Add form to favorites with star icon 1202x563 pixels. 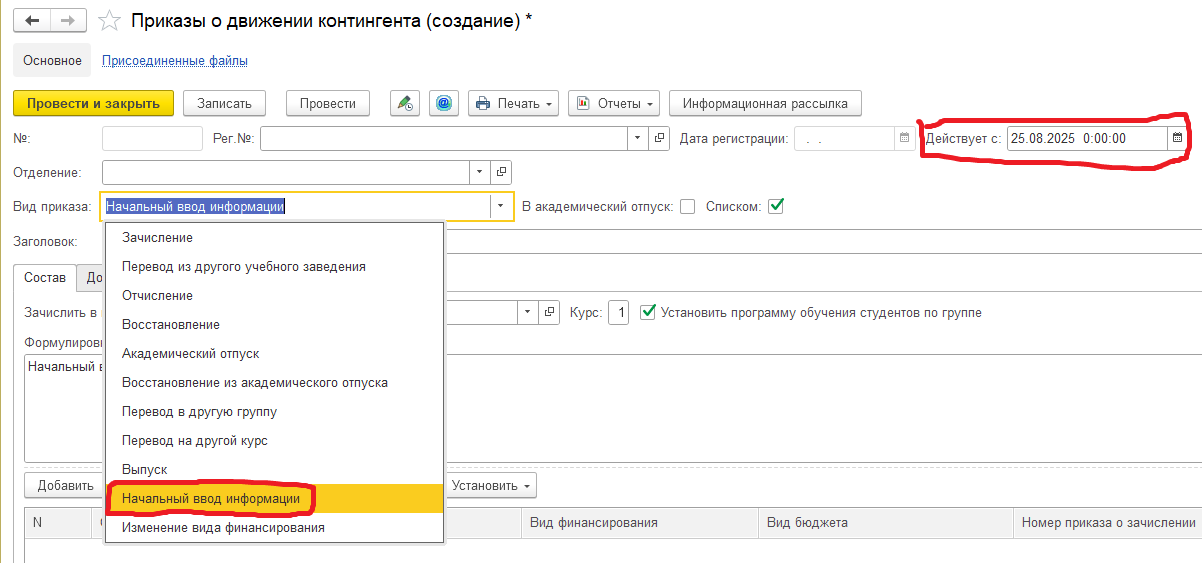112,21
